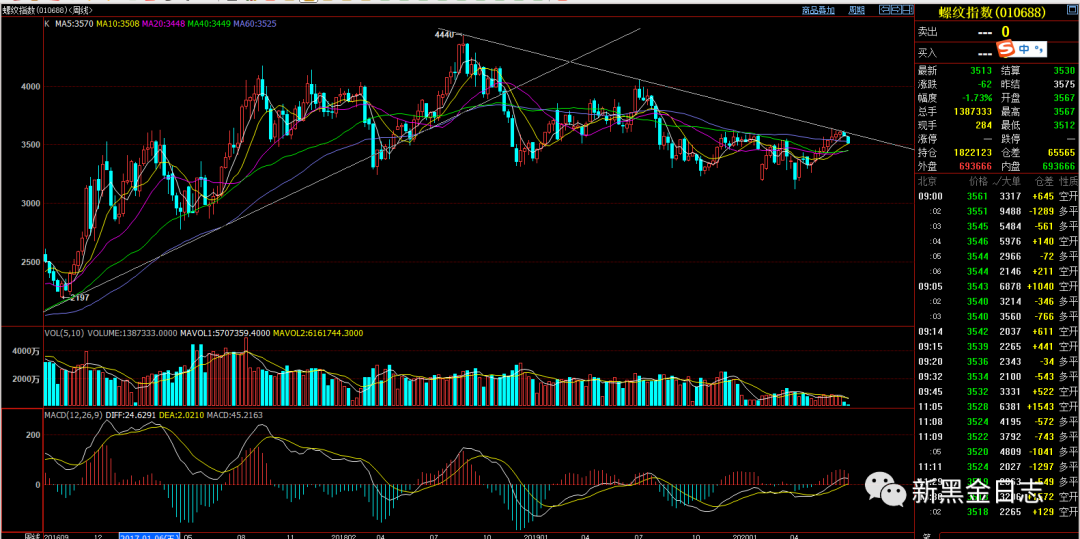Viewport: 1080px width, 539px height.
Task: Click the 仓差 65565 value
Action: point(1061,153)
